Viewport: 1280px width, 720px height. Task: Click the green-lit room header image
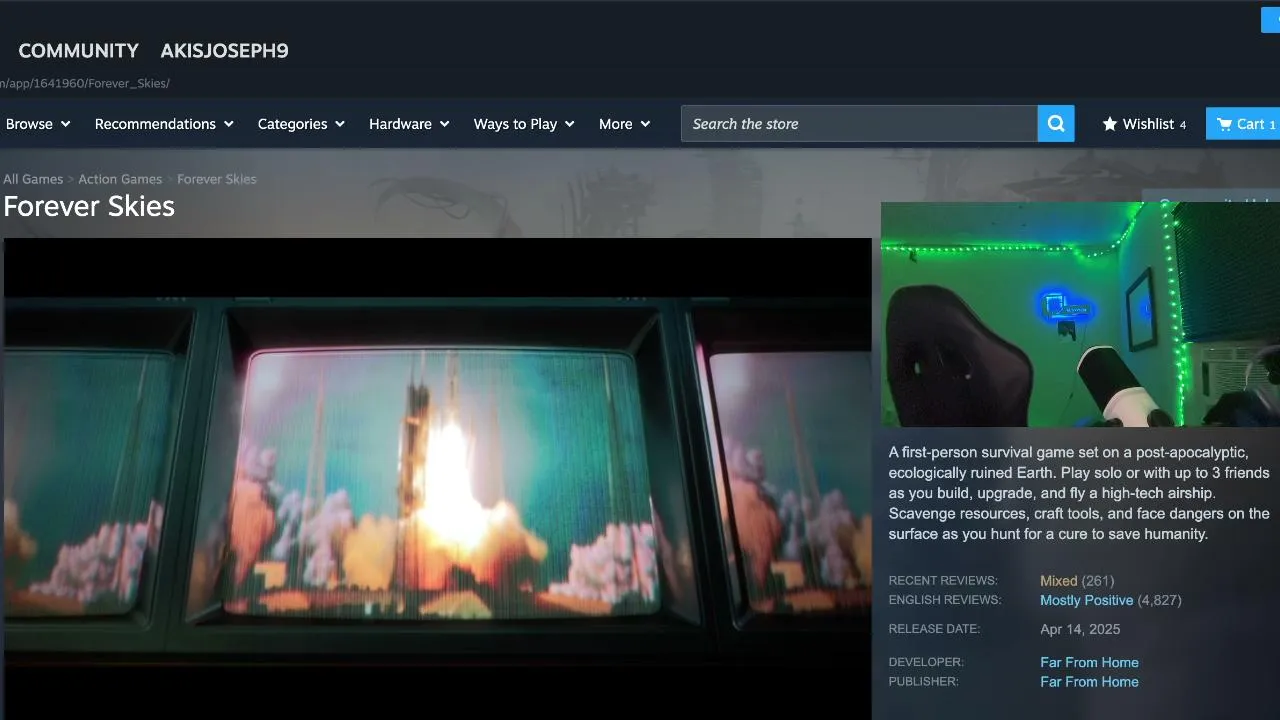pos(1080,314)
